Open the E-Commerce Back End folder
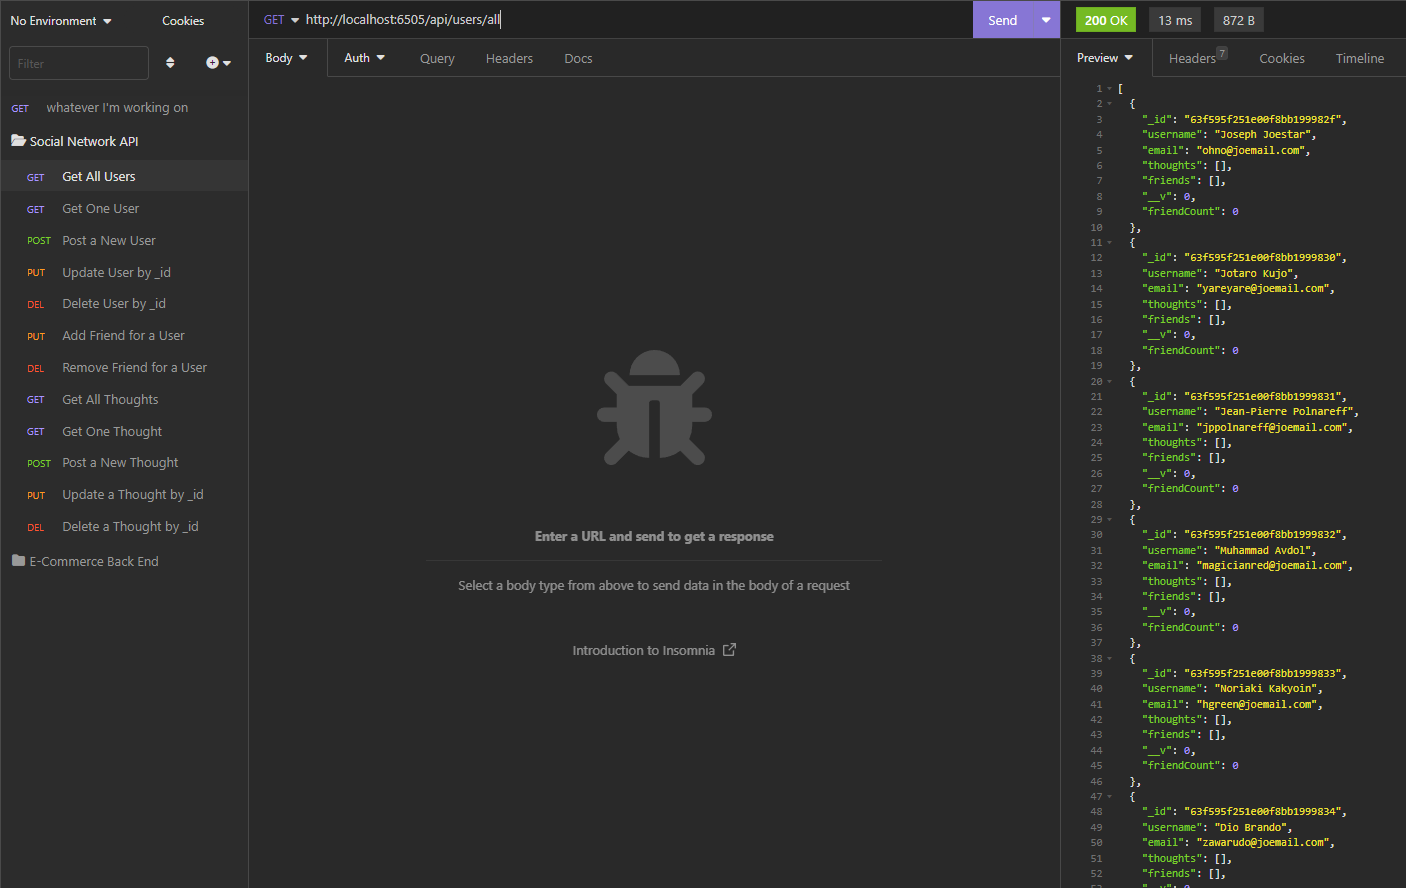Screen dimensions: 1406x888 85,561
